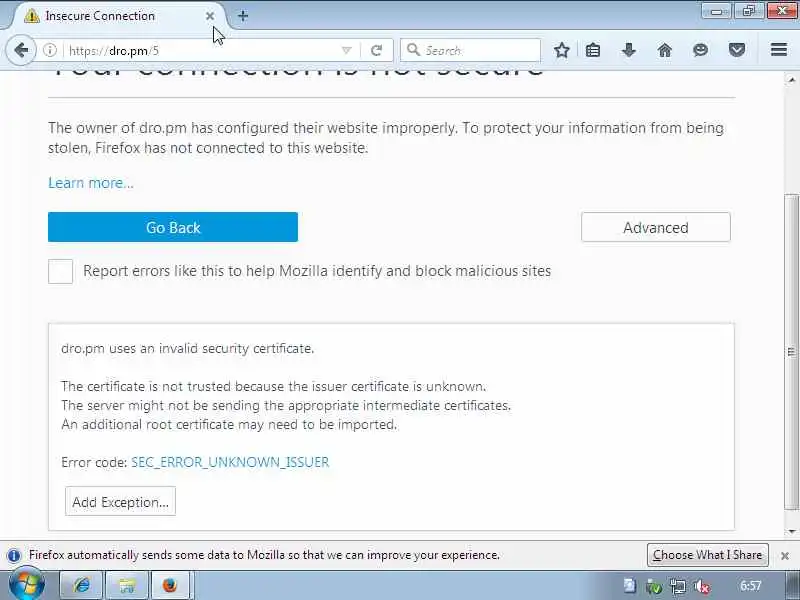The width and height of the screenshot is (800, 600).
Task: Open the Windows Start menu
Action: pyautogui.click(x=27, y=585)
